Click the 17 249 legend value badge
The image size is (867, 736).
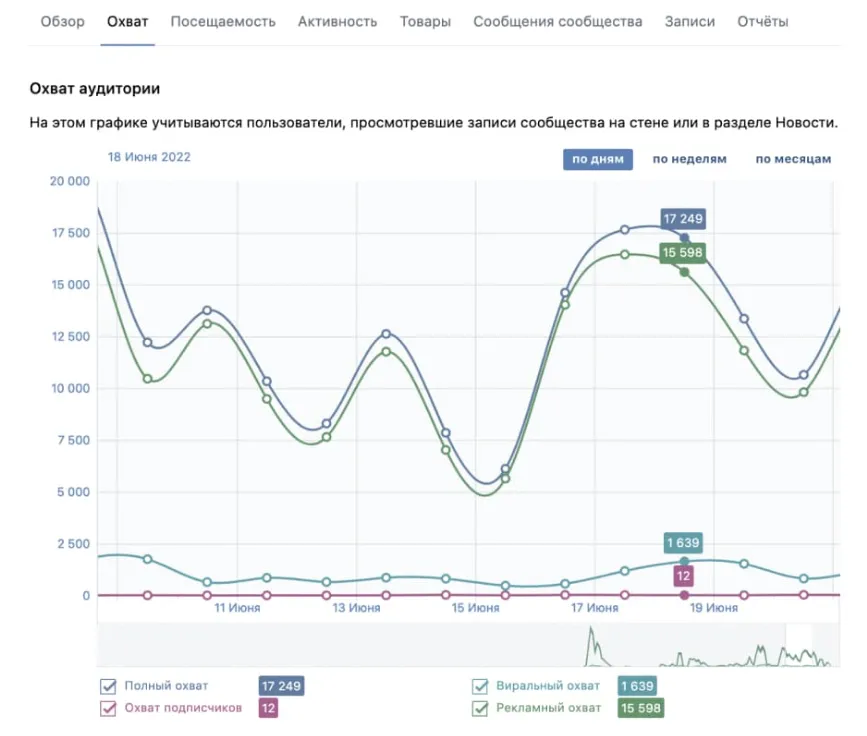pos(281,686)
